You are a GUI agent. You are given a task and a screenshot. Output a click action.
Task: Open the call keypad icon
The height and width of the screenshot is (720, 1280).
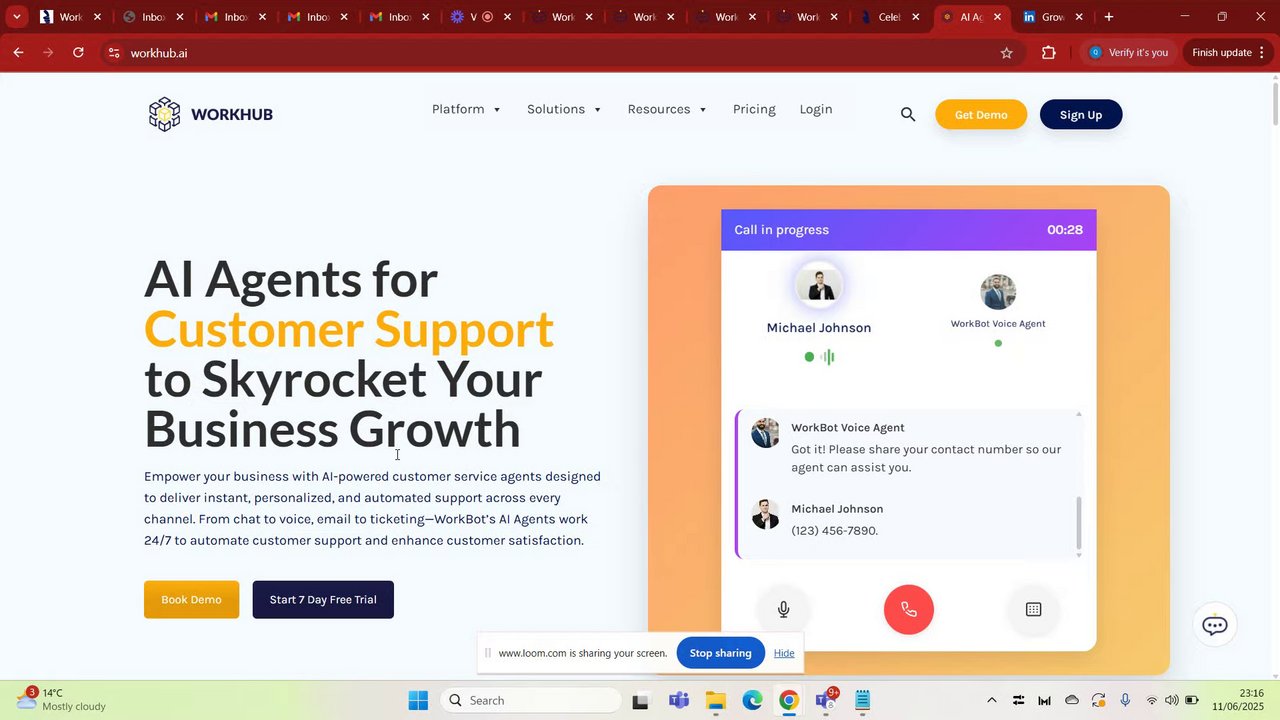1034,609
